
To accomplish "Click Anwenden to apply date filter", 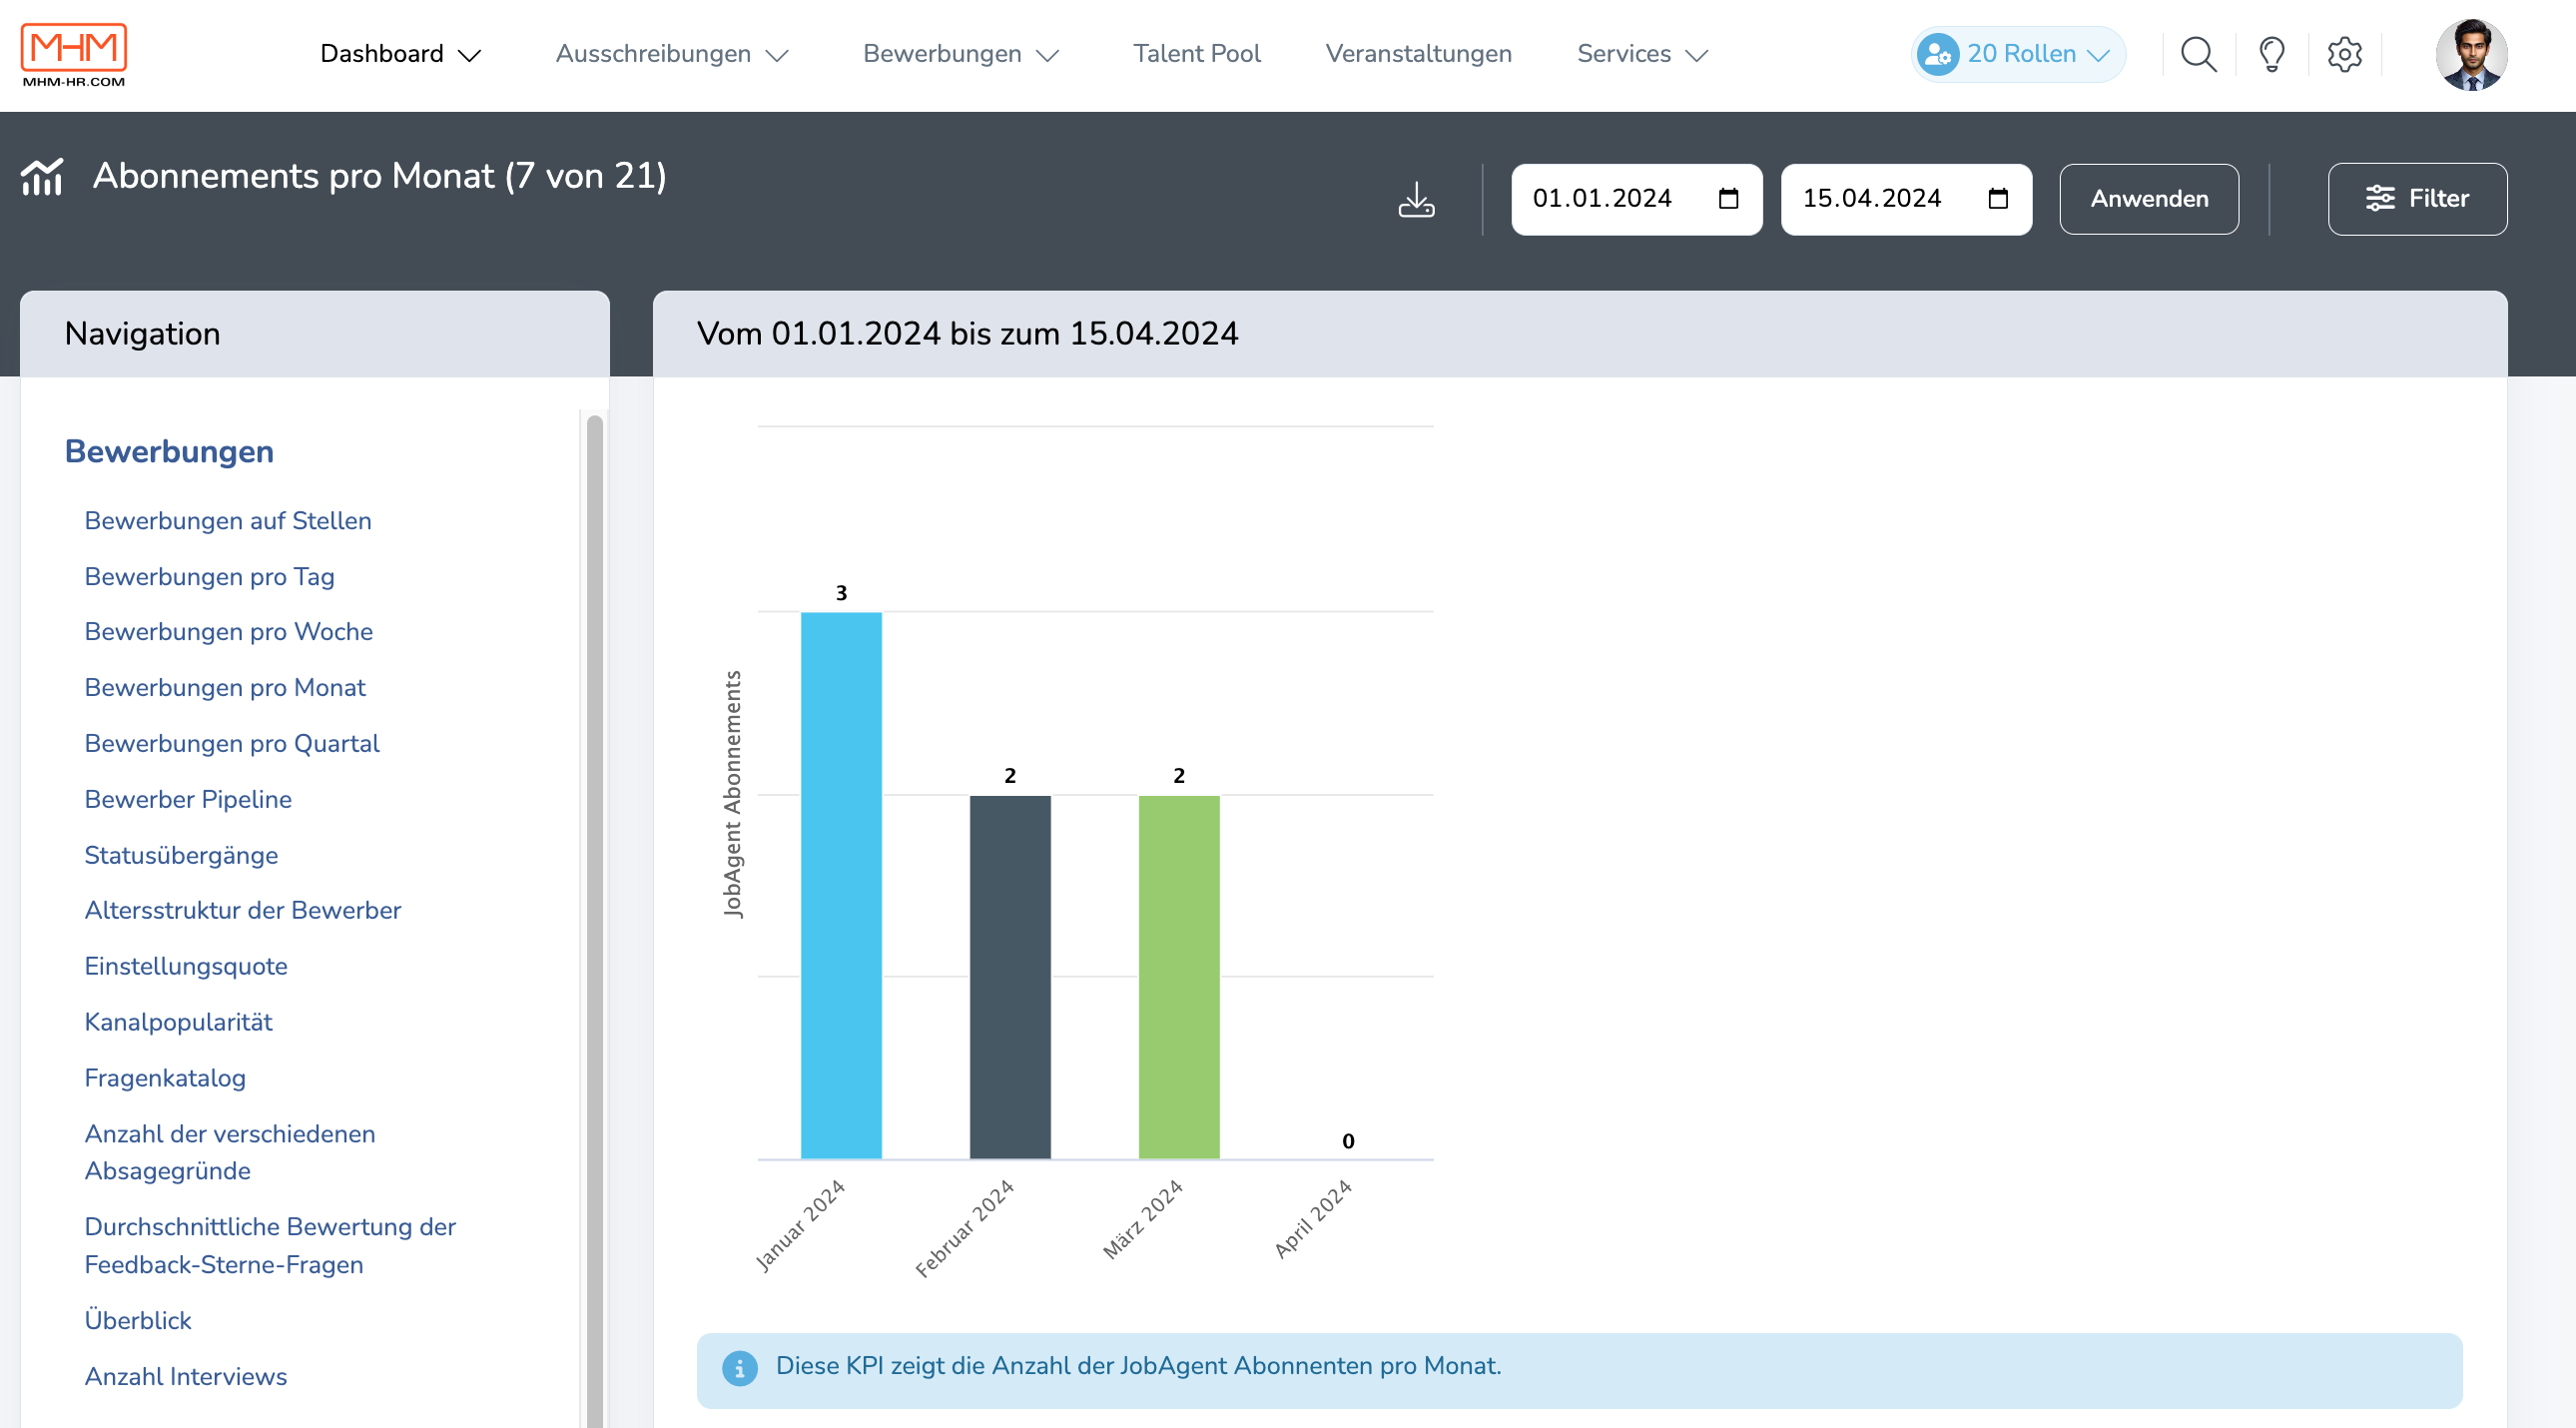I will (2149, 199).
